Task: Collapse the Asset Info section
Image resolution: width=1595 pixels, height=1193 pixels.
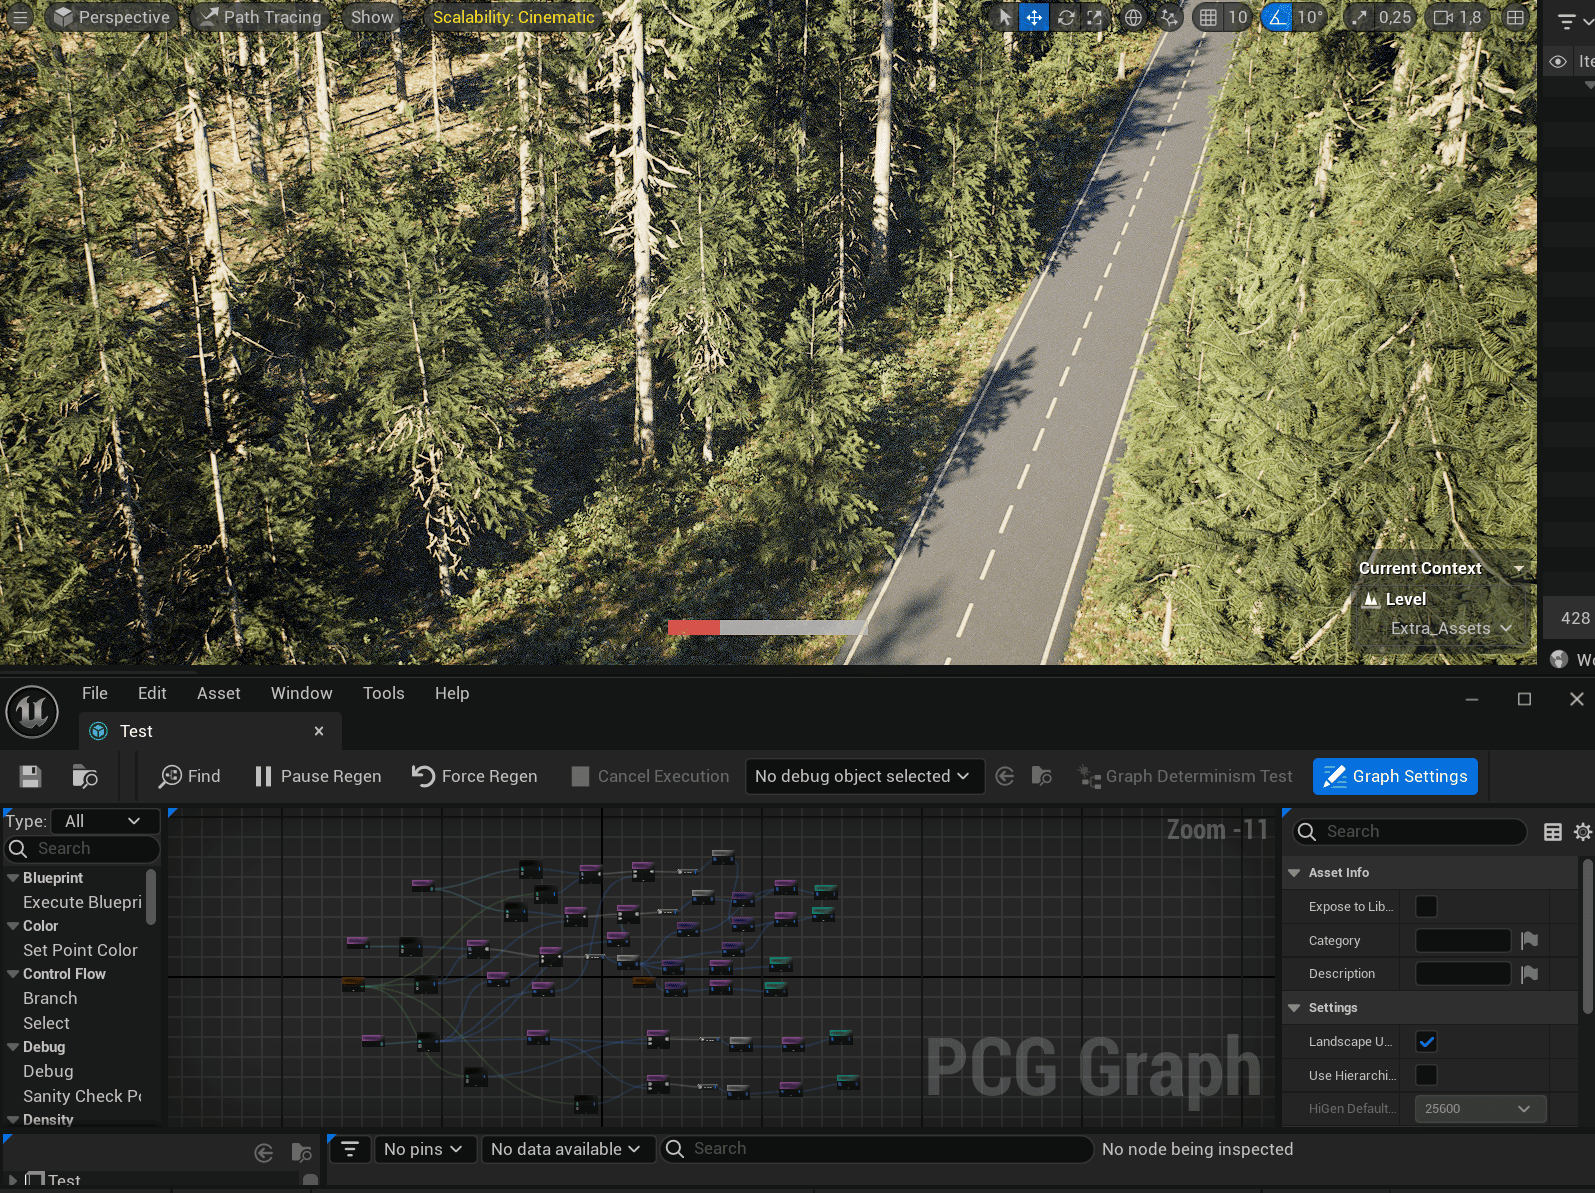Action: [x=1294, y=873]
